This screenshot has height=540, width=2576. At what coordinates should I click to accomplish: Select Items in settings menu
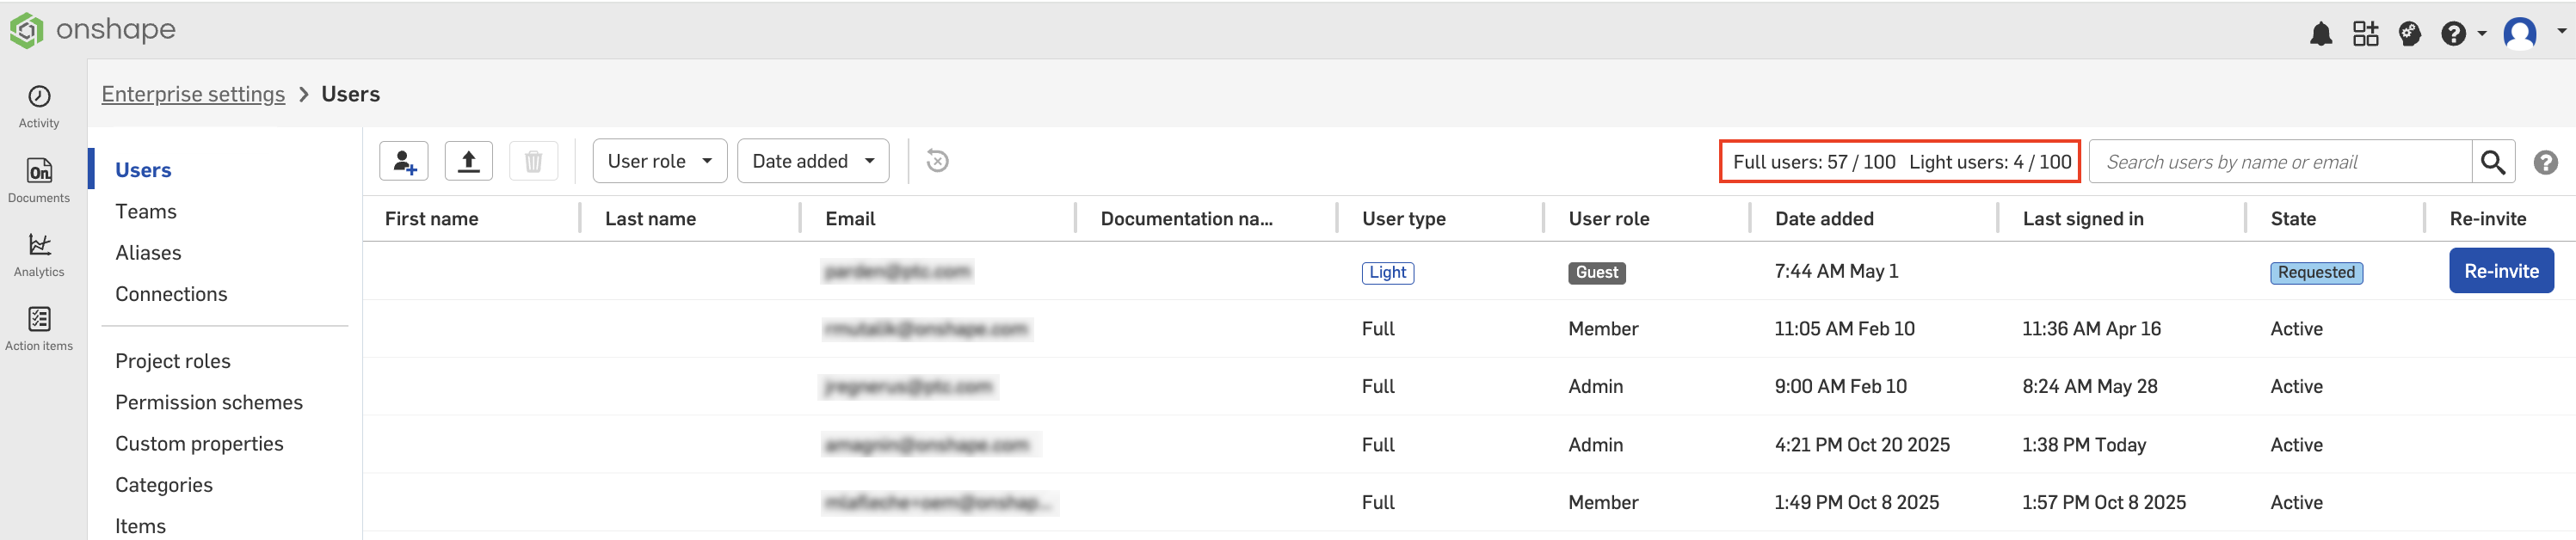click(140, 526)
